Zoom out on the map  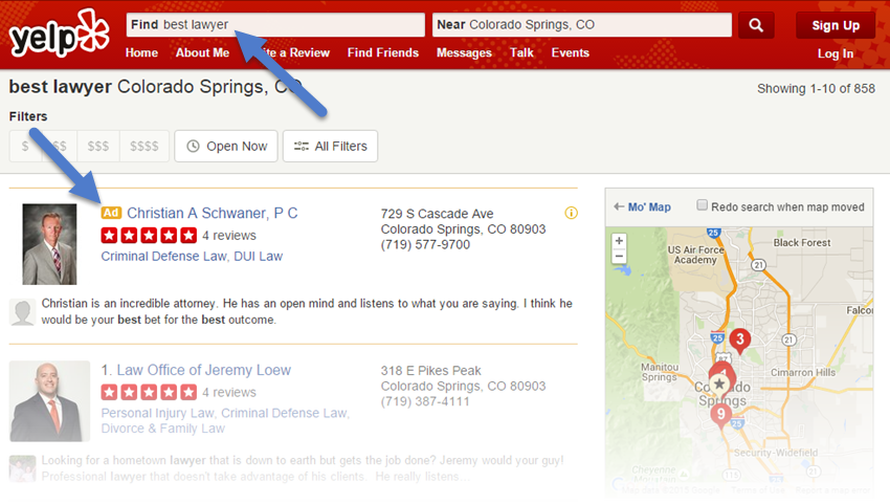pyautogui.click(x=619, y=256)
